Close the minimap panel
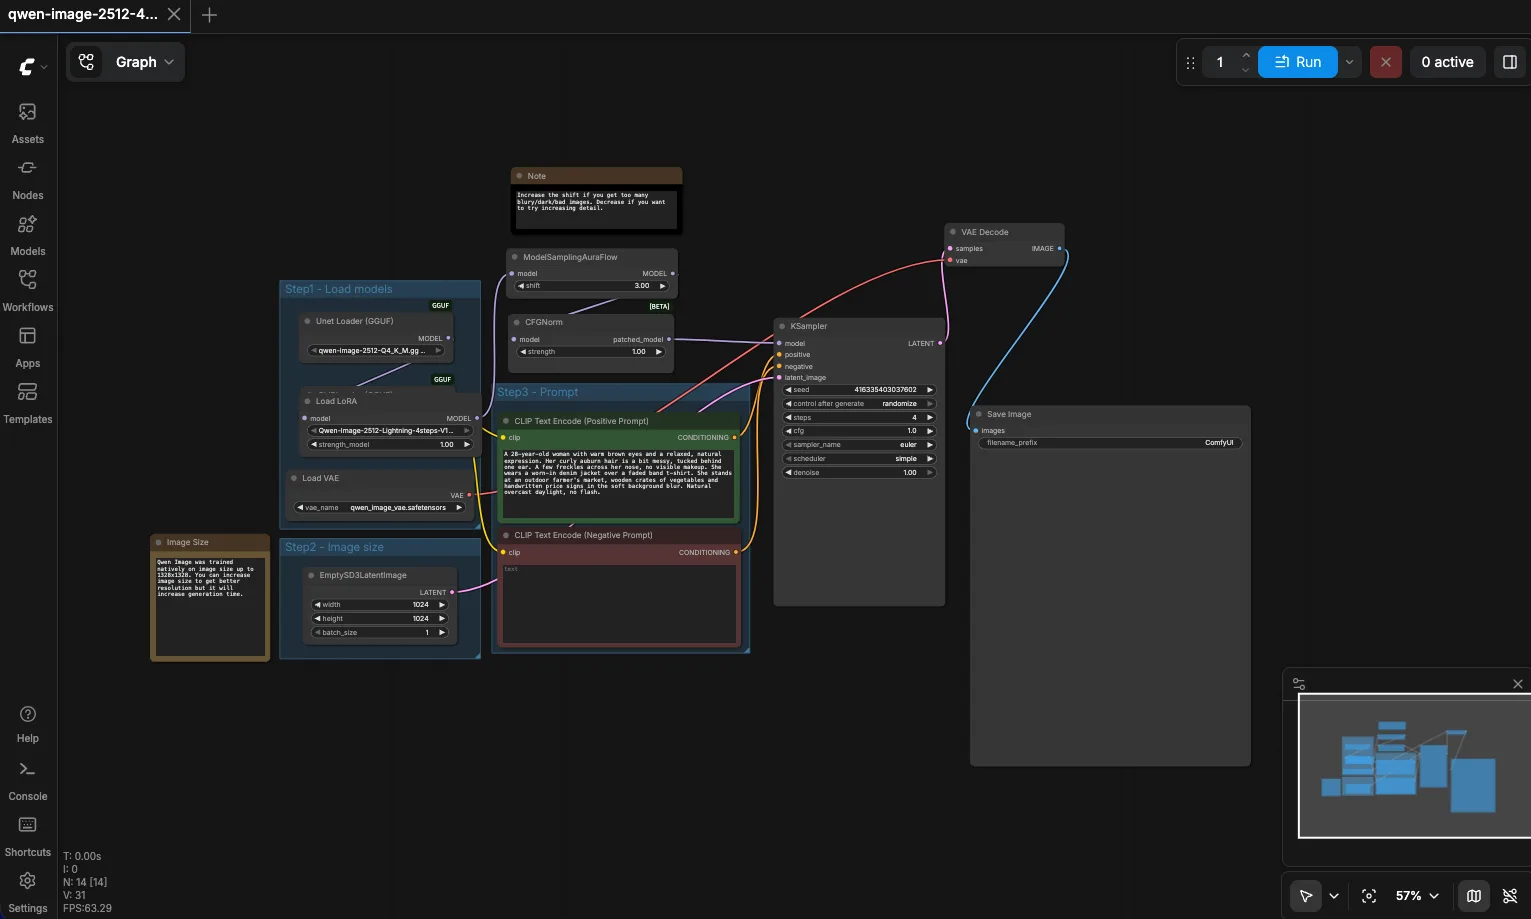The width and height of the screenshot is (1531, 919). click(1518, 684)
